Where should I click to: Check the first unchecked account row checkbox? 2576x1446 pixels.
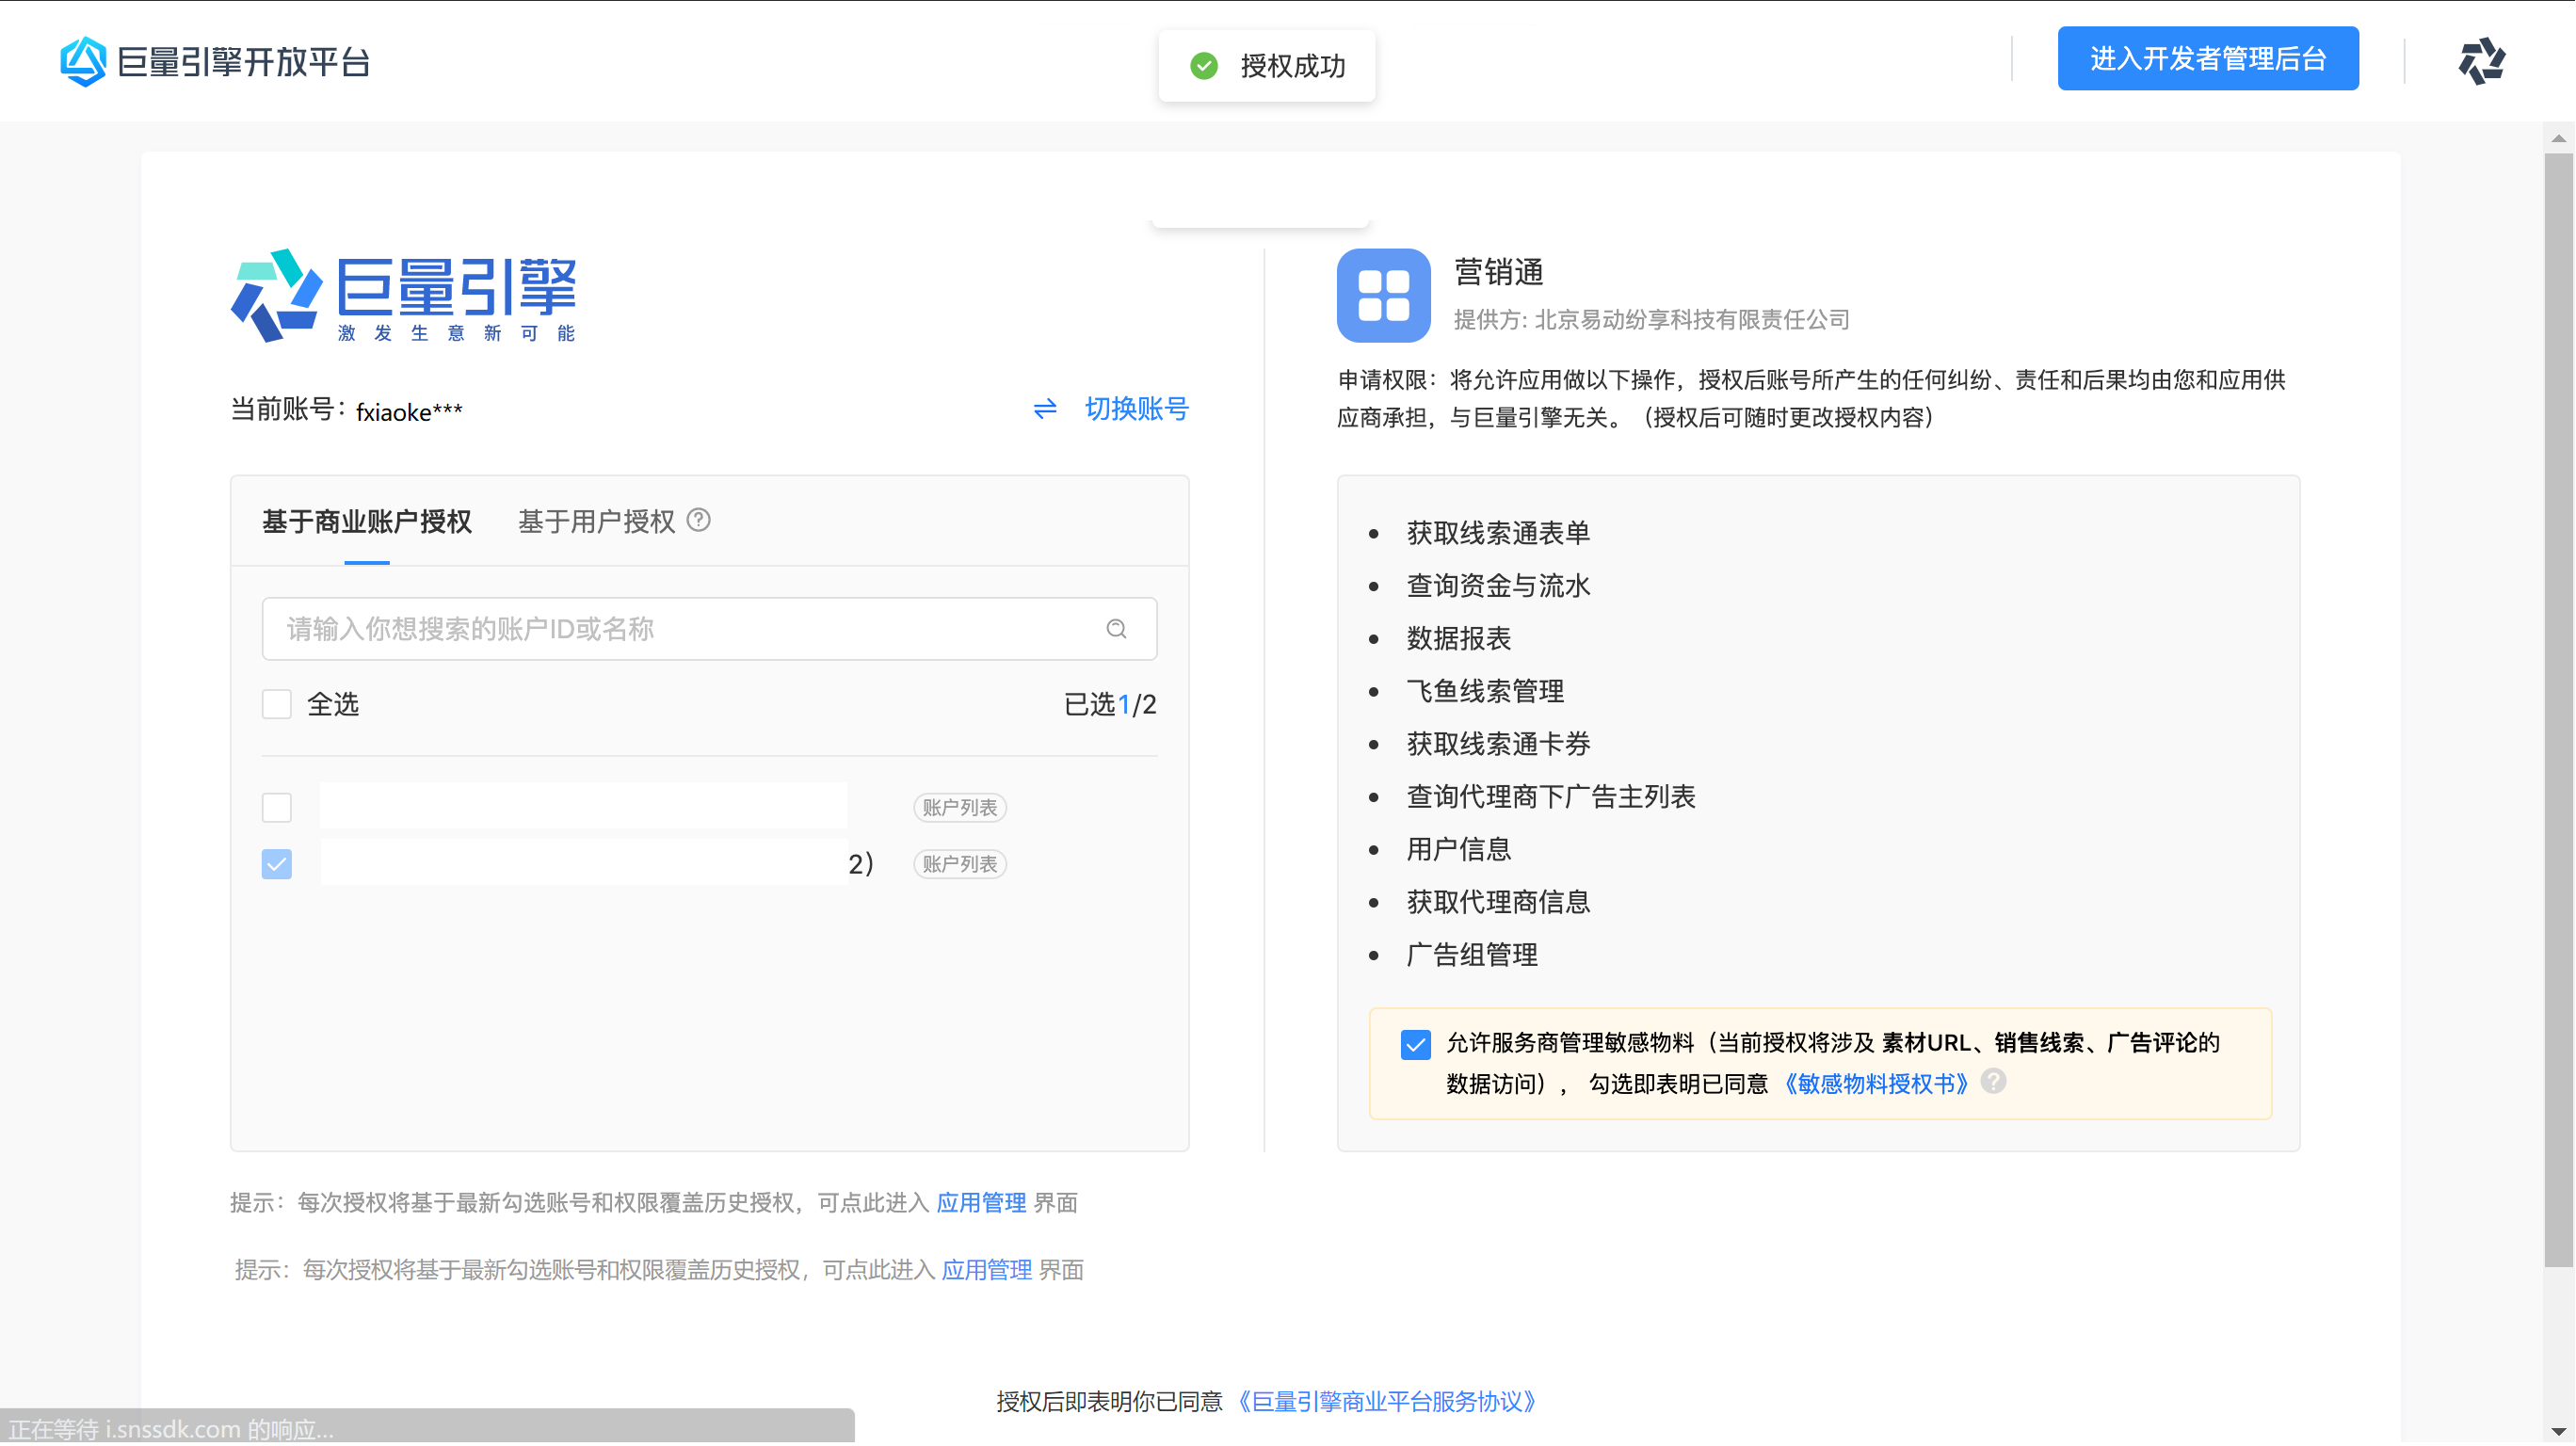coord(277,807)
